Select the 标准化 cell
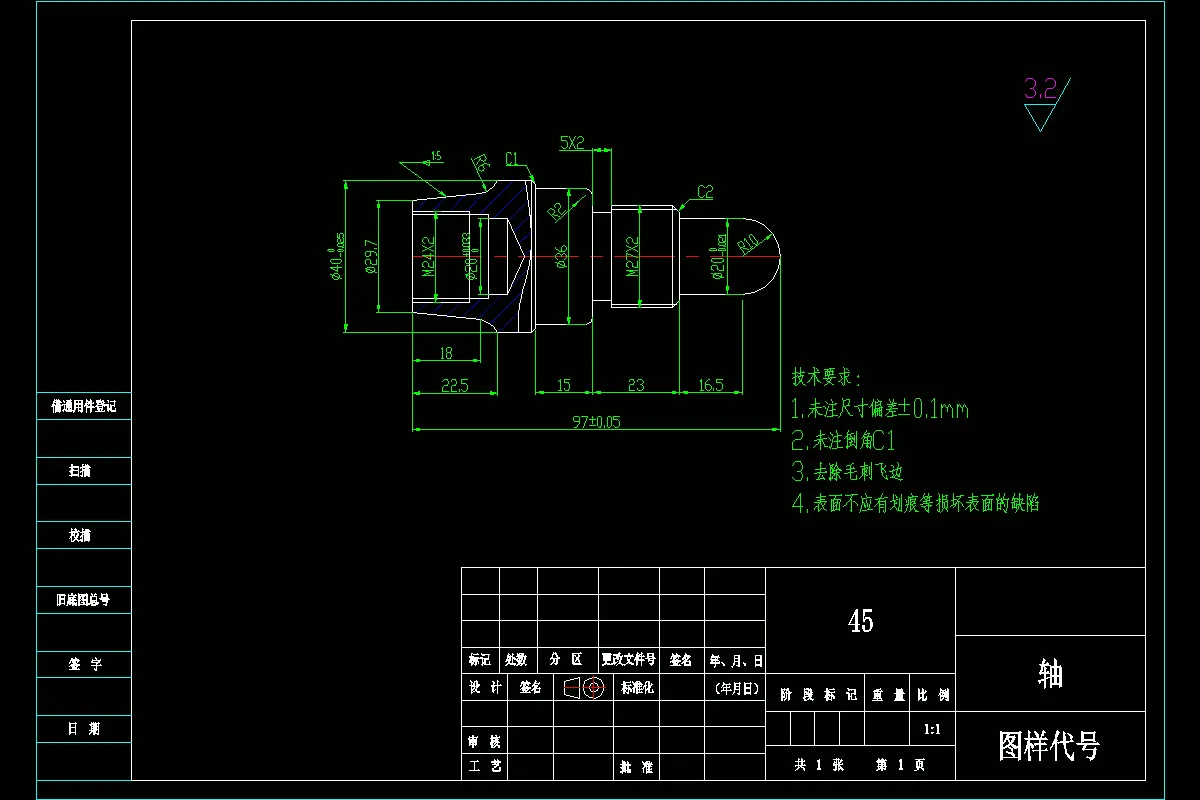Viewport: 1200px width, 800px height. (x=637, y=688)
